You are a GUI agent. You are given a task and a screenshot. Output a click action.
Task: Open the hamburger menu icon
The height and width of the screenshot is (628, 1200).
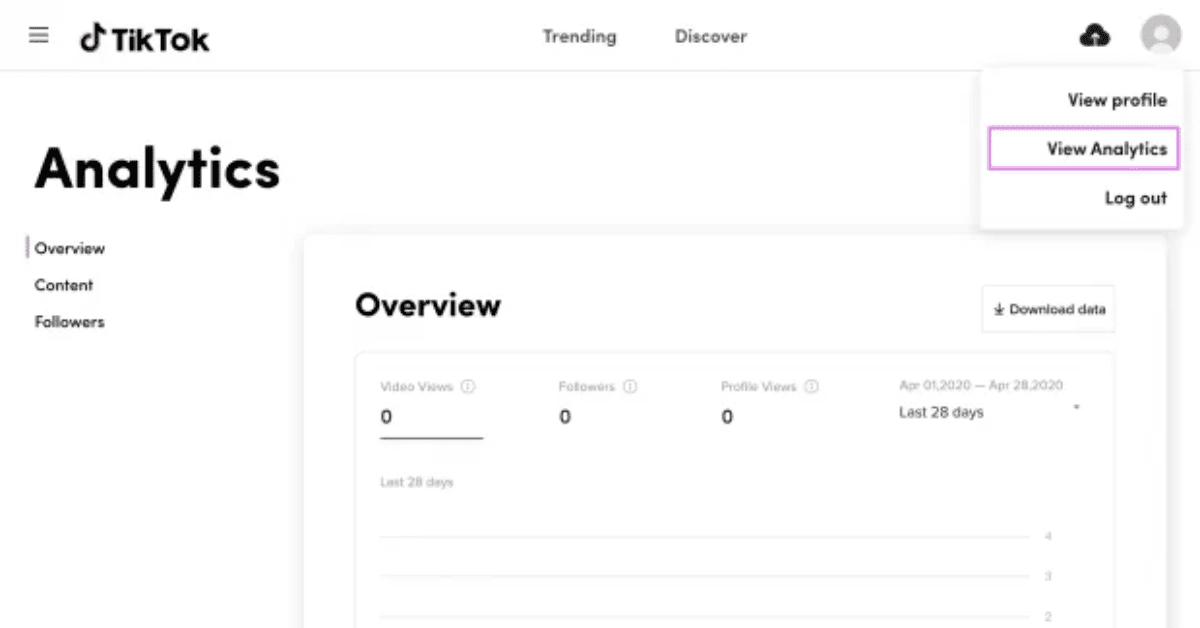click(x=39, y=36)
